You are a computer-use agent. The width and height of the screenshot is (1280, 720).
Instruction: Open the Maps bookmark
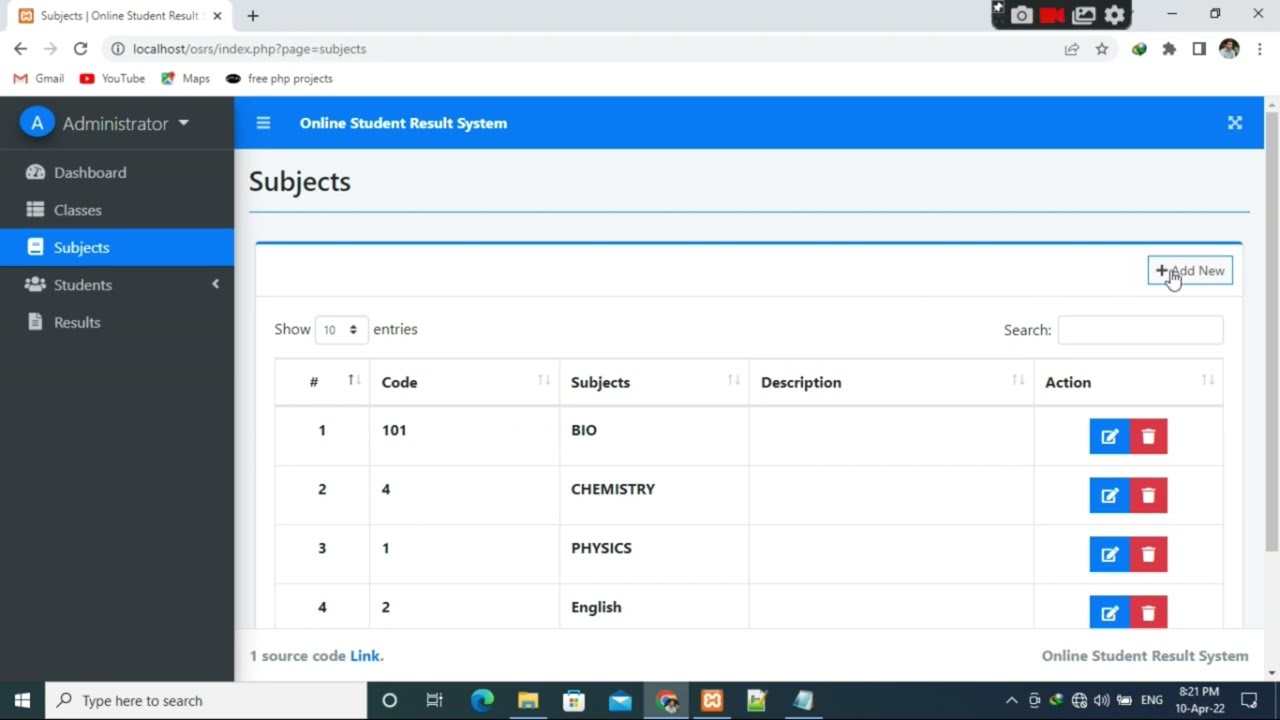[x=185, y=78]
